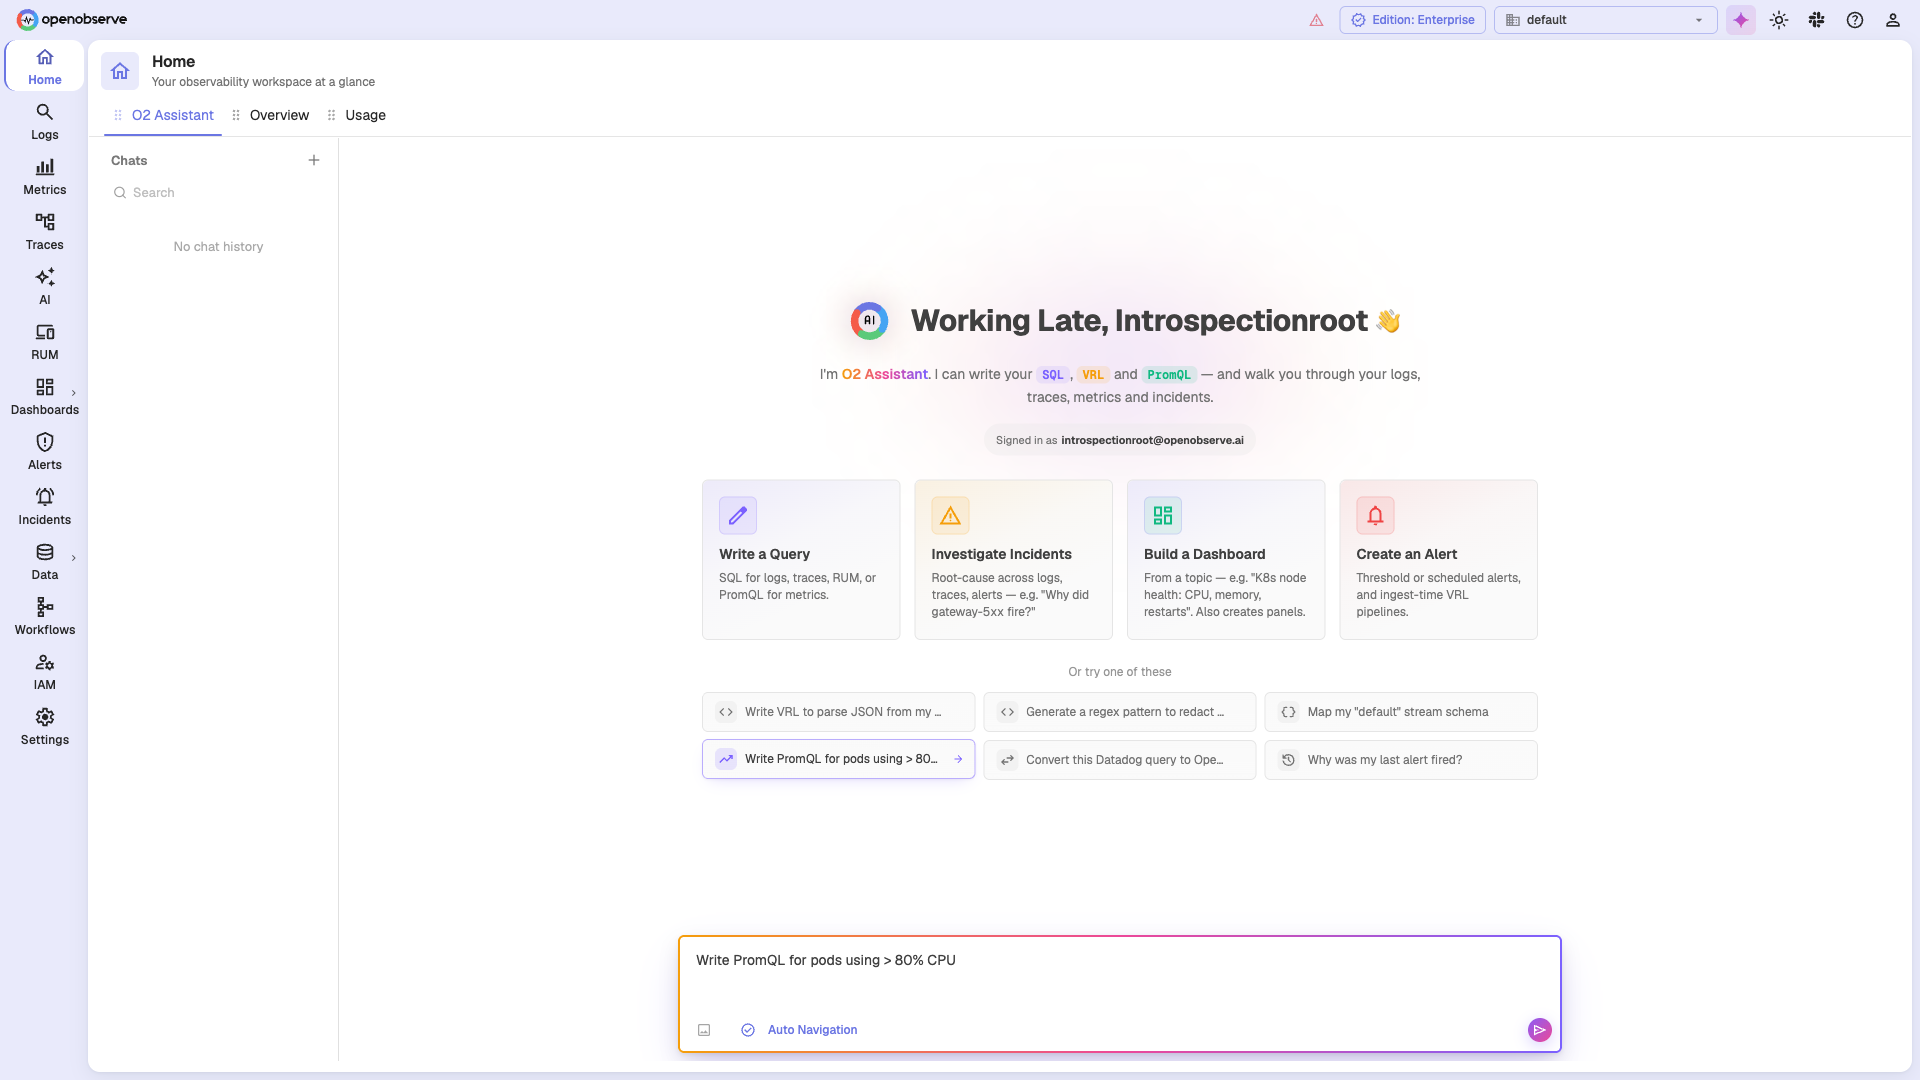
Task: Select the Investigate Incidents card
Action: coord(1013,560)
